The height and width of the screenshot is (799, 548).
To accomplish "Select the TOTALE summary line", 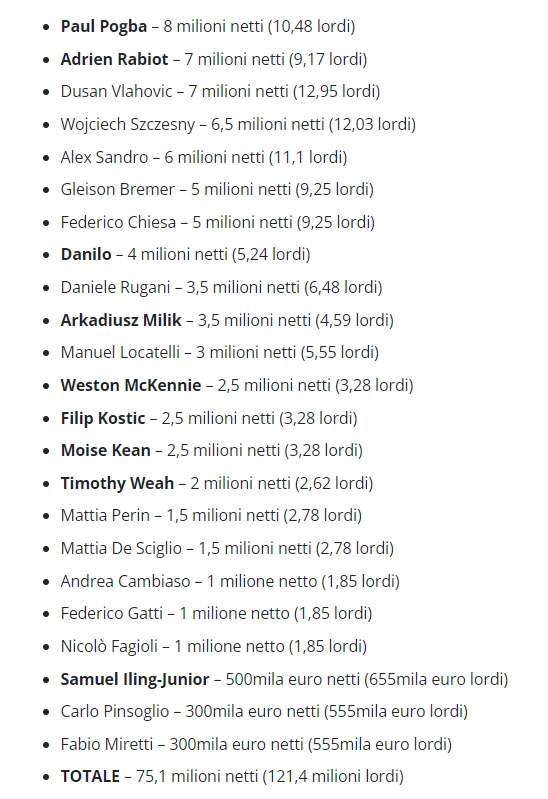I will (232, 777).
